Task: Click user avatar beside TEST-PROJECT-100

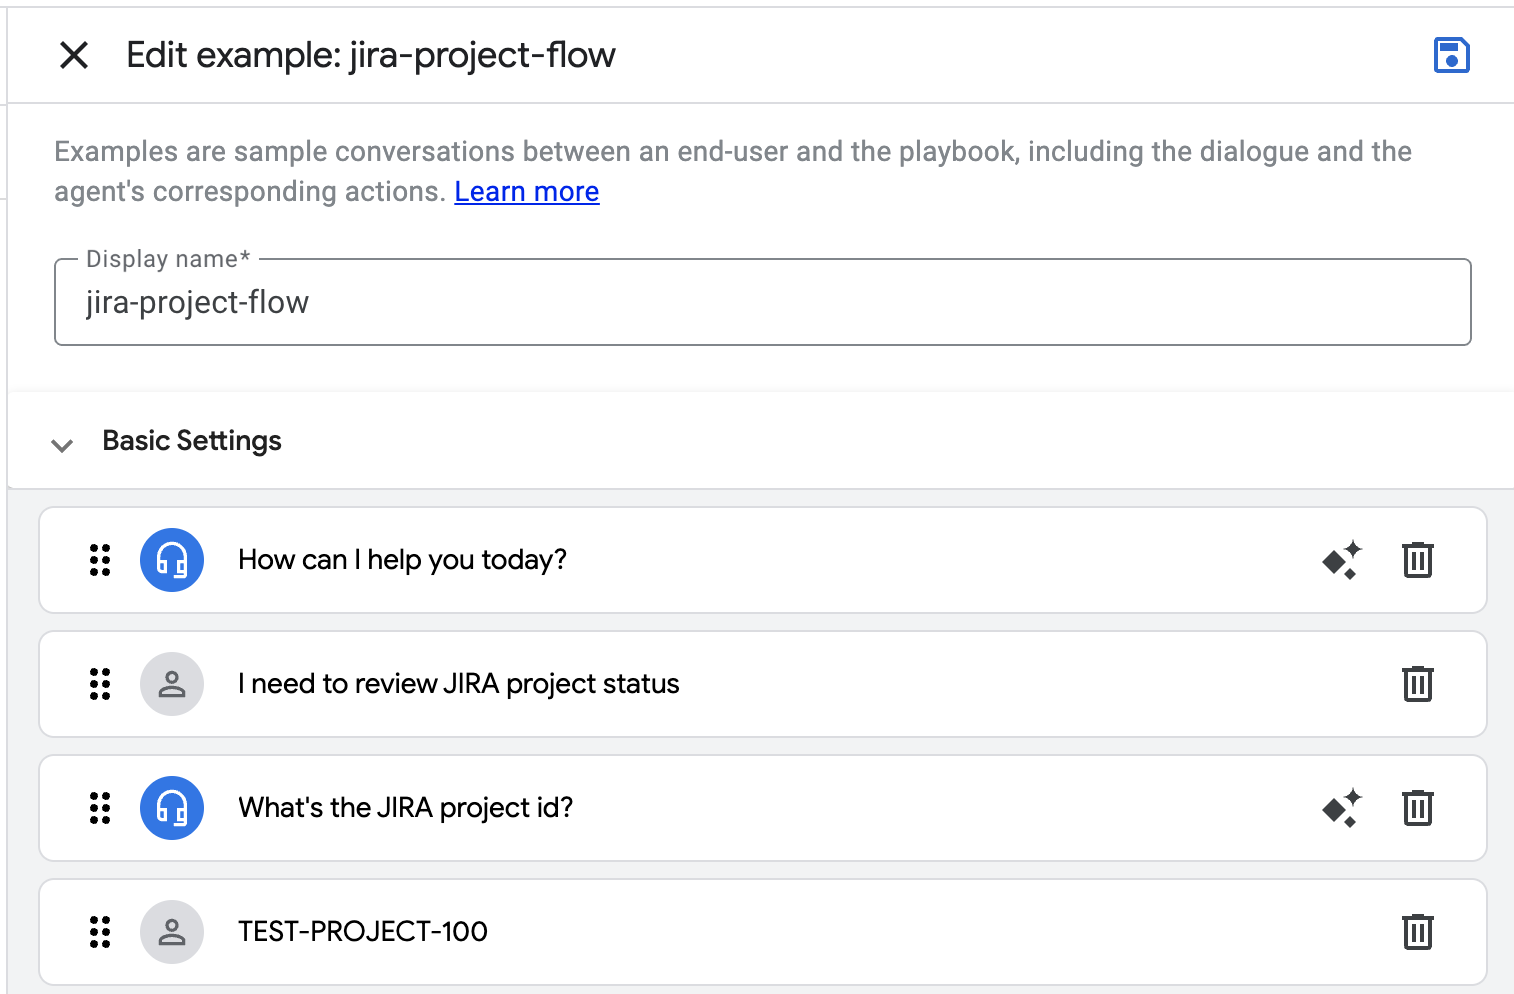Action: point(172,932)
